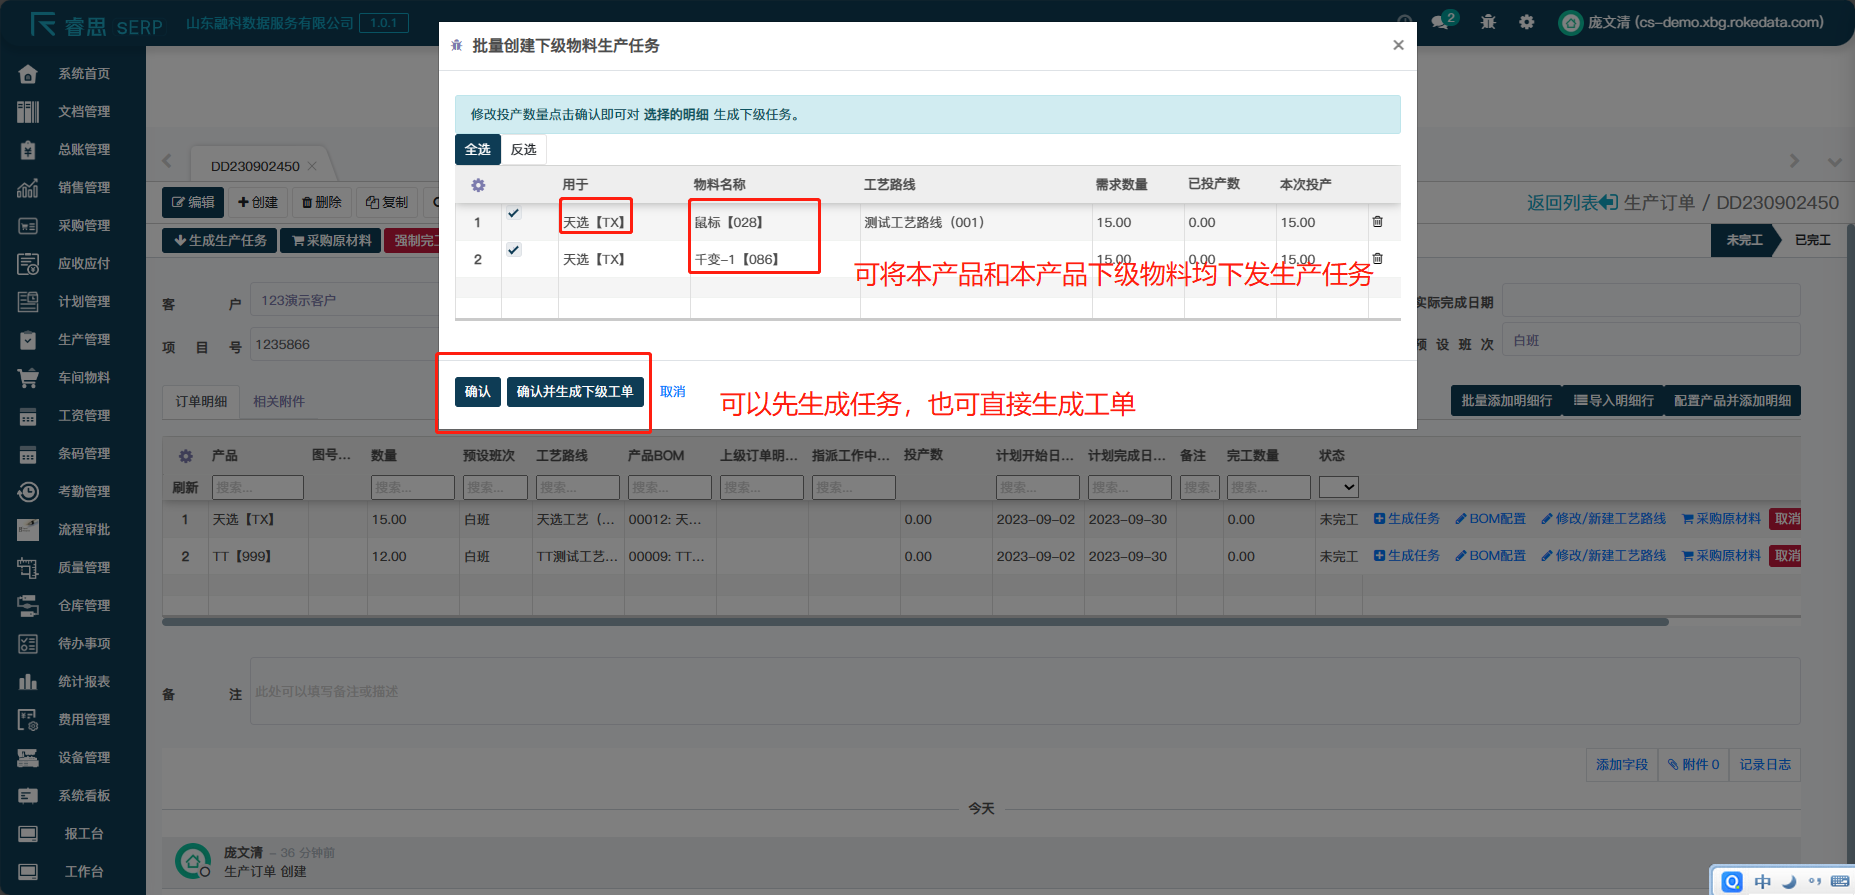The image size is (1855, 895).
Task: Uncheck the checkbox for row 1 鼠标
Action: pyautogui.click(x=513, y=213)
